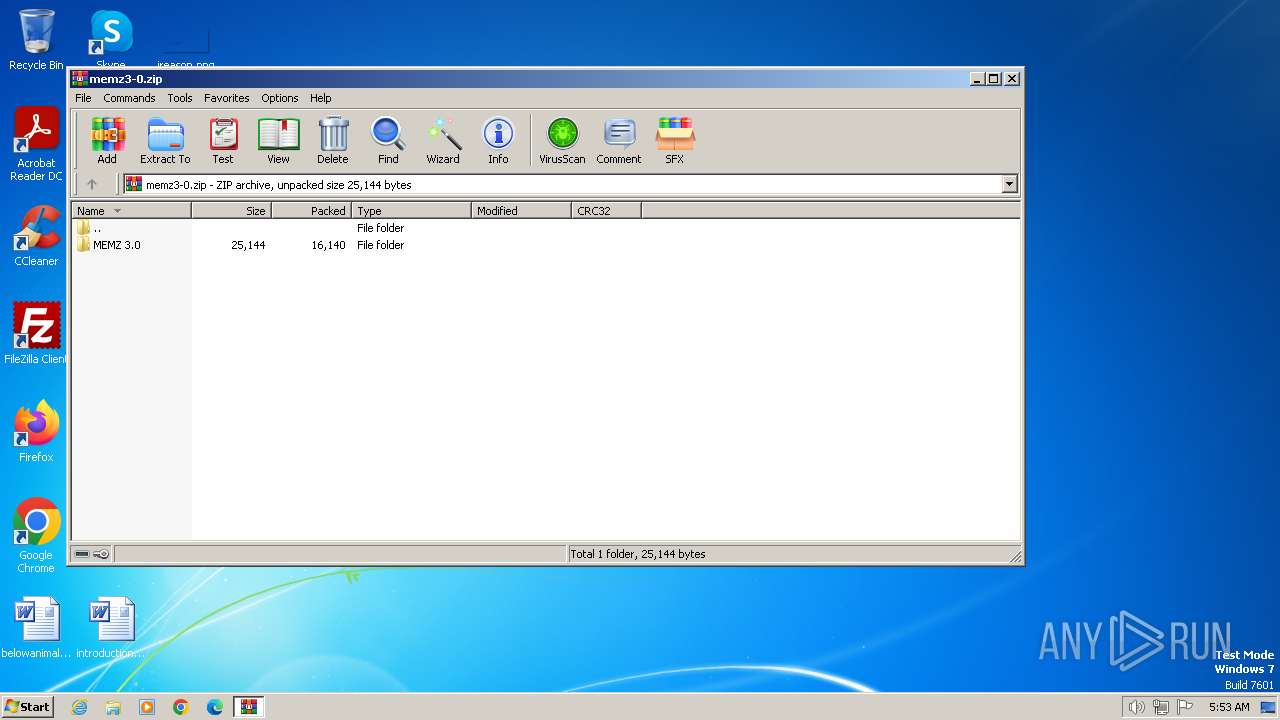Image resolution: width=1280 pixels, height=720 pixels.
Task: Click status text 'Total 1 folder, 25,144 bytes'
Action: [638, 554]
